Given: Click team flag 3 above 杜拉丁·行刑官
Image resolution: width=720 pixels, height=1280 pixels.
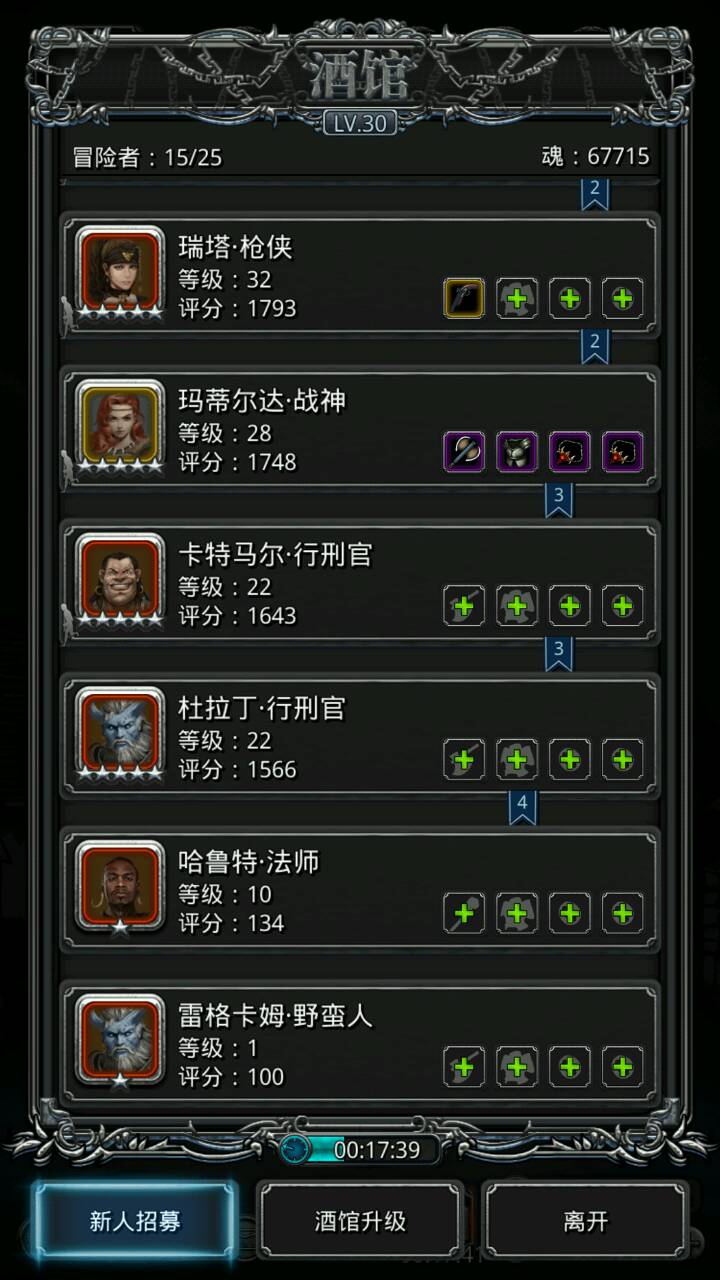Looking at the screenshot, I should pyautogui.click(x=559, y=653).
